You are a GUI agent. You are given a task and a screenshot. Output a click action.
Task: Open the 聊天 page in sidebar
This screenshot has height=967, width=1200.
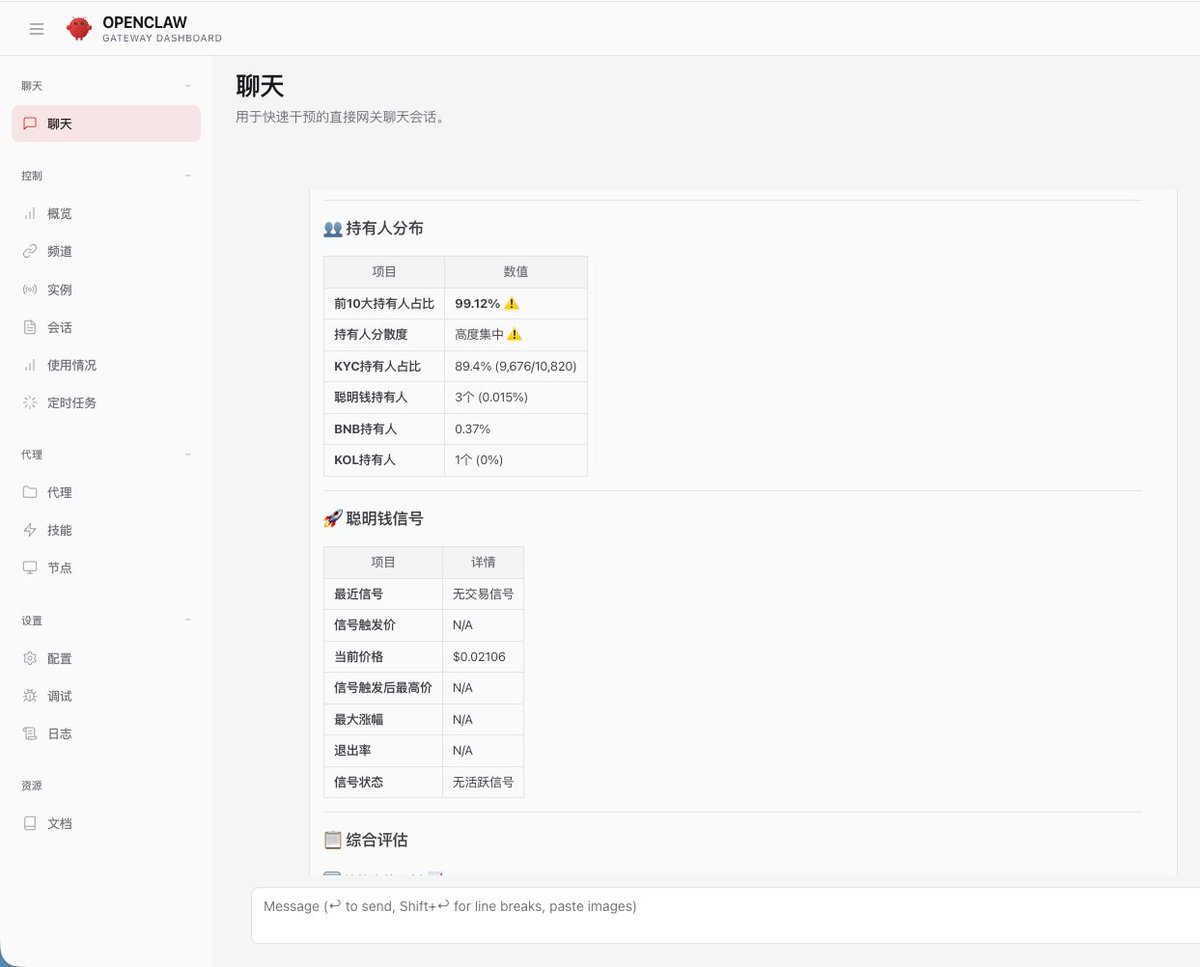tap(106, 124)
